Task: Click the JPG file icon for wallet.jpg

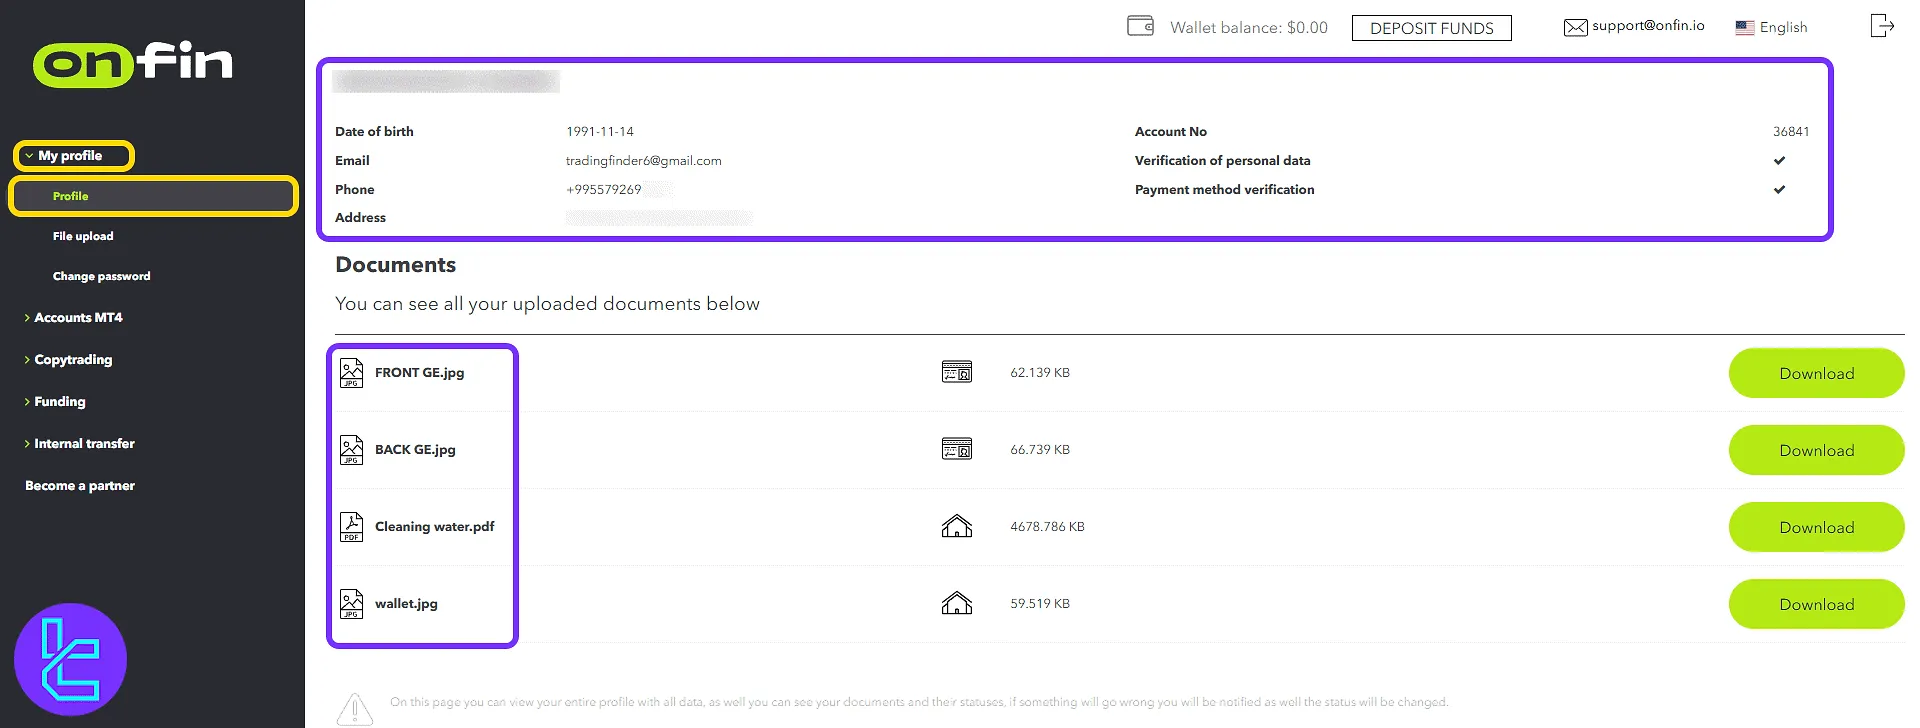Action: (x=352, y=604)
